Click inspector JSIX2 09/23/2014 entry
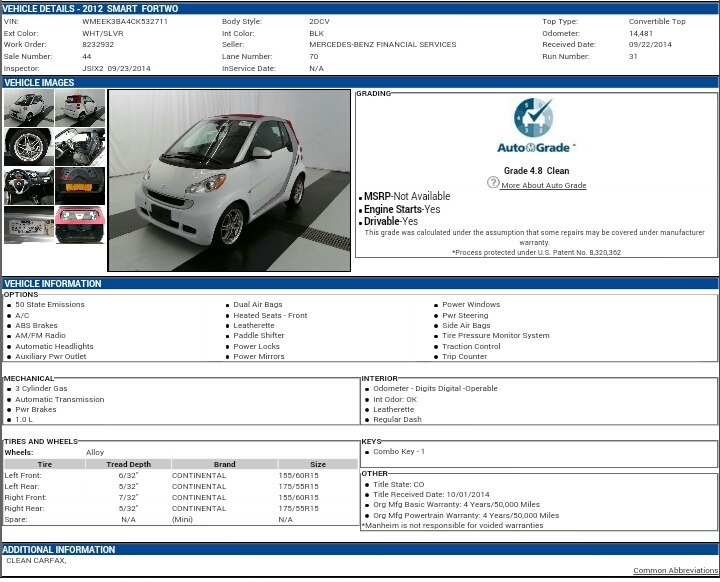 [x=116, y=68]
